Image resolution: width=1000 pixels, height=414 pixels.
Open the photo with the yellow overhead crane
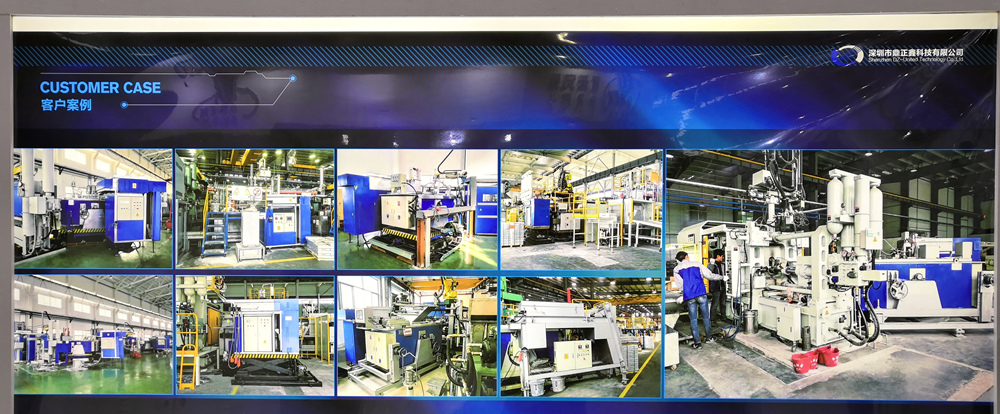tap(417, 335)
